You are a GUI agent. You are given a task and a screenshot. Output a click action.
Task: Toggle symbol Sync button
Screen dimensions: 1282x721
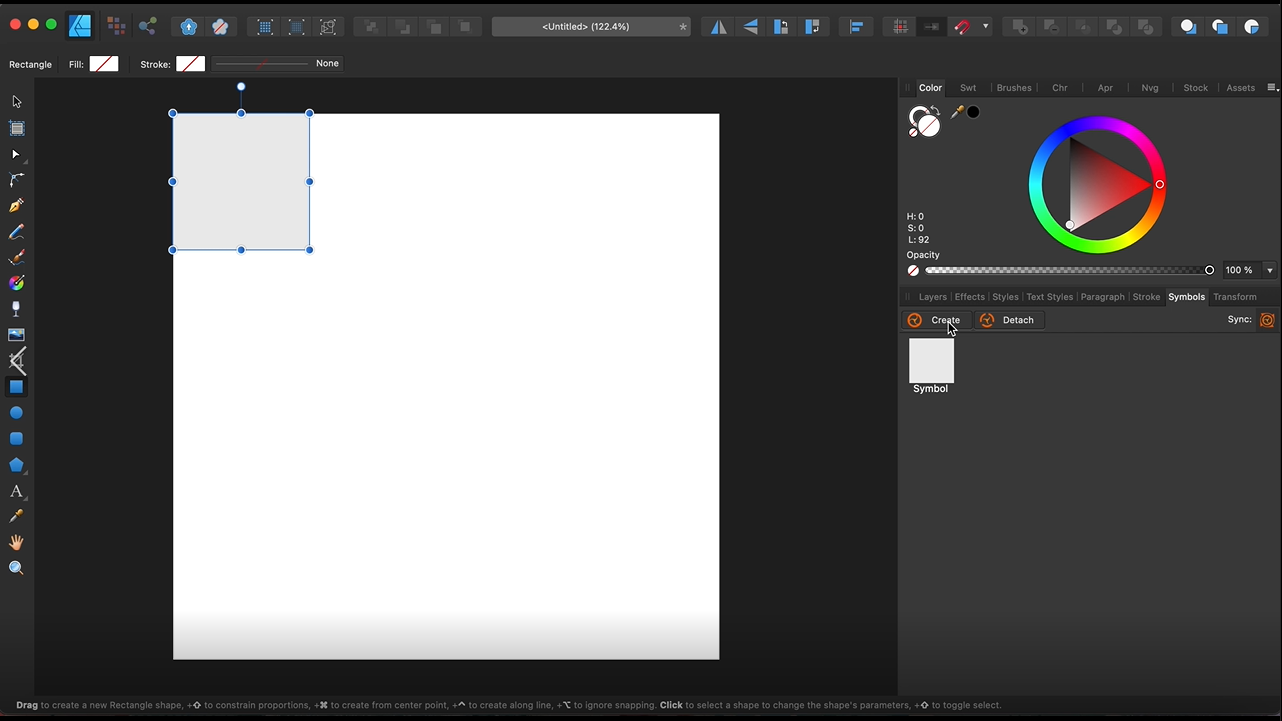1267,320
